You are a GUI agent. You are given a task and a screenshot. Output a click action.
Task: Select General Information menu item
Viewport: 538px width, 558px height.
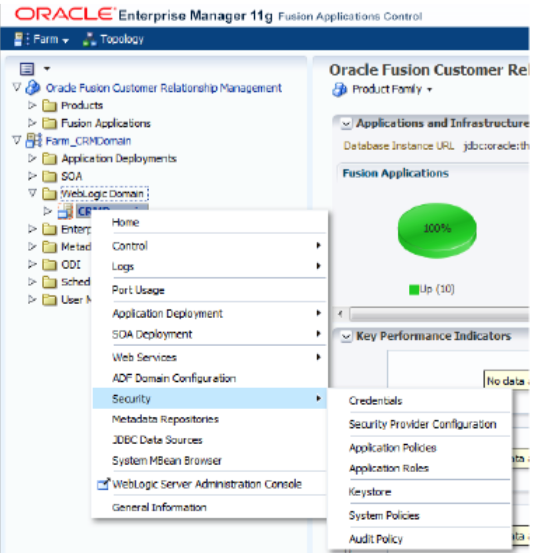coord(210,508)
